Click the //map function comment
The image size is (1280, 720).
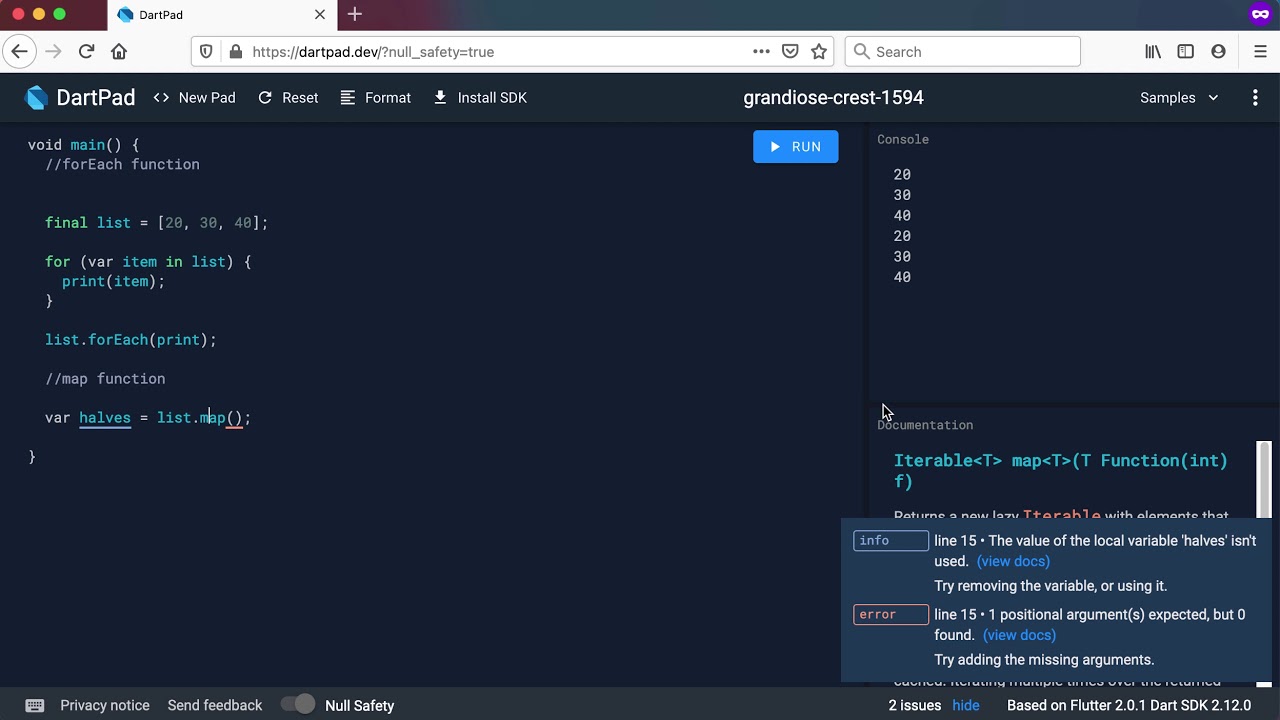click(x=105, y=379)
